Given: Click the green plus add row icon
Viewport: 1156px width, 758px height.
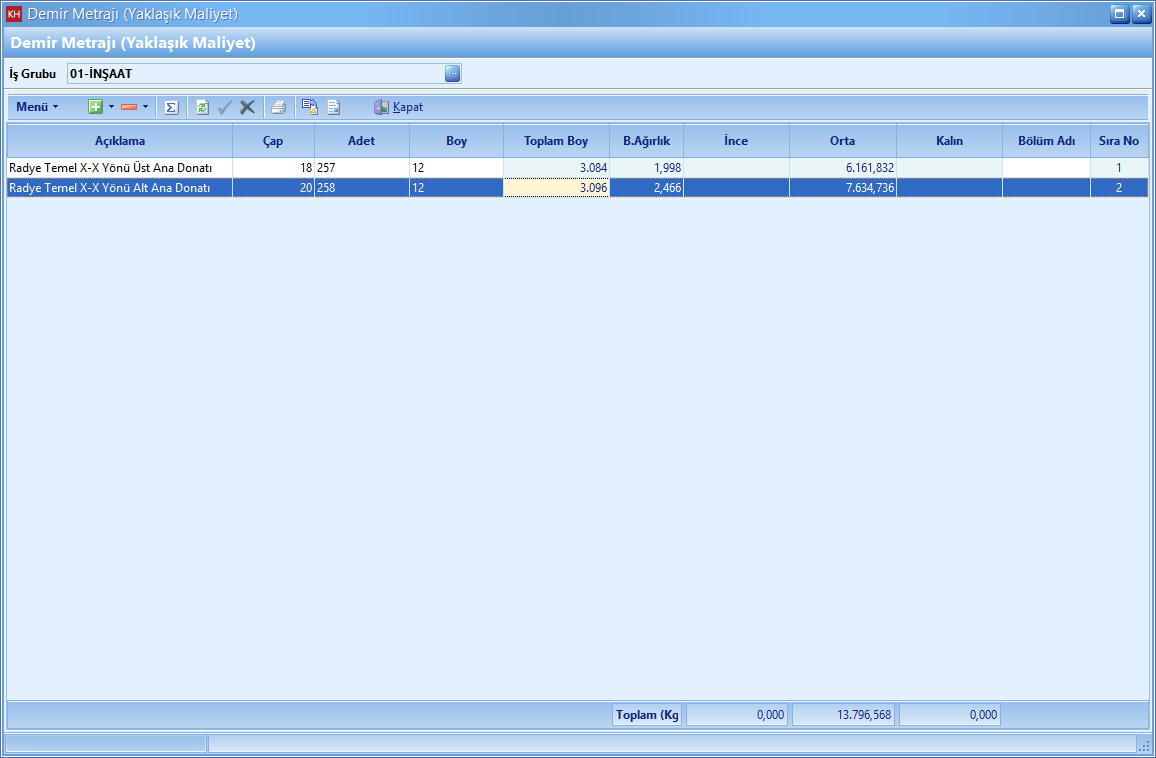Looking at the screenshot, I should [x=95, y=107].
